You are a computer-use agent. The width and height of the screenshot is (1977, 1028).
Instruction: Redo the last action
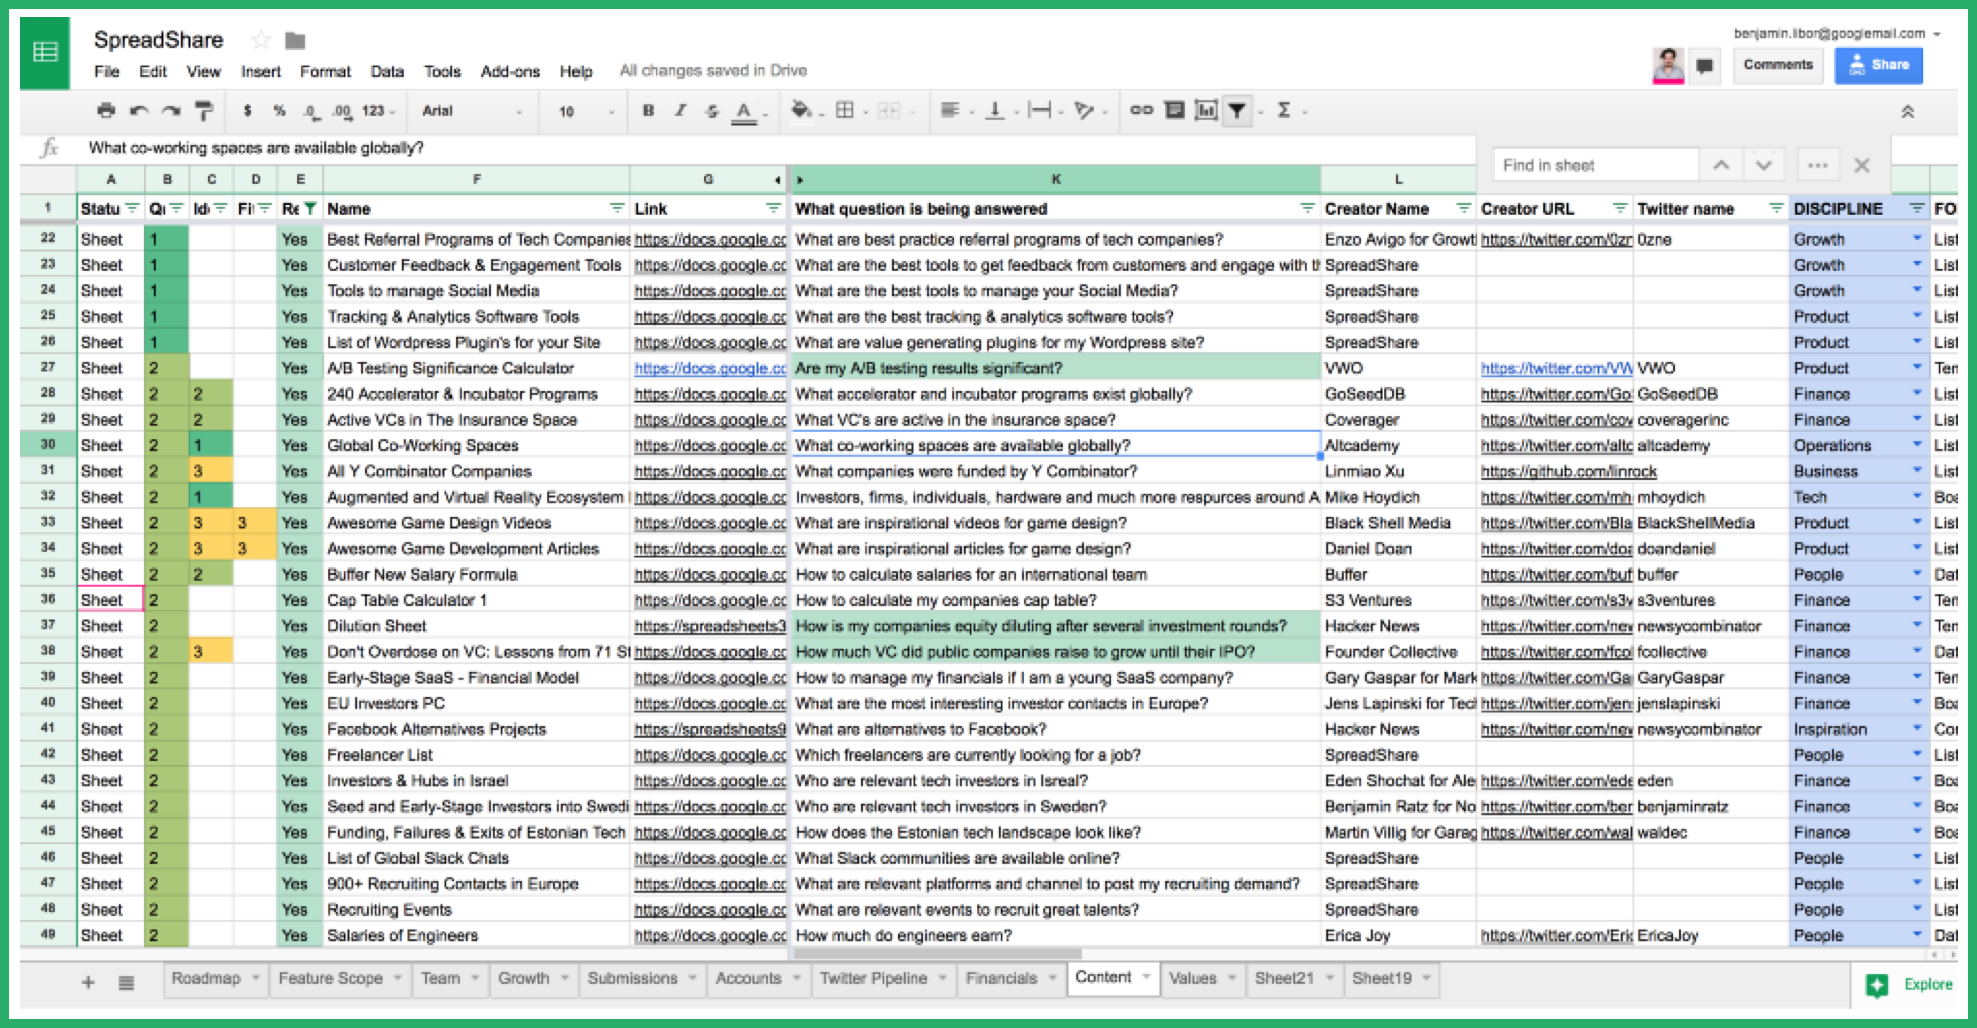172,111
